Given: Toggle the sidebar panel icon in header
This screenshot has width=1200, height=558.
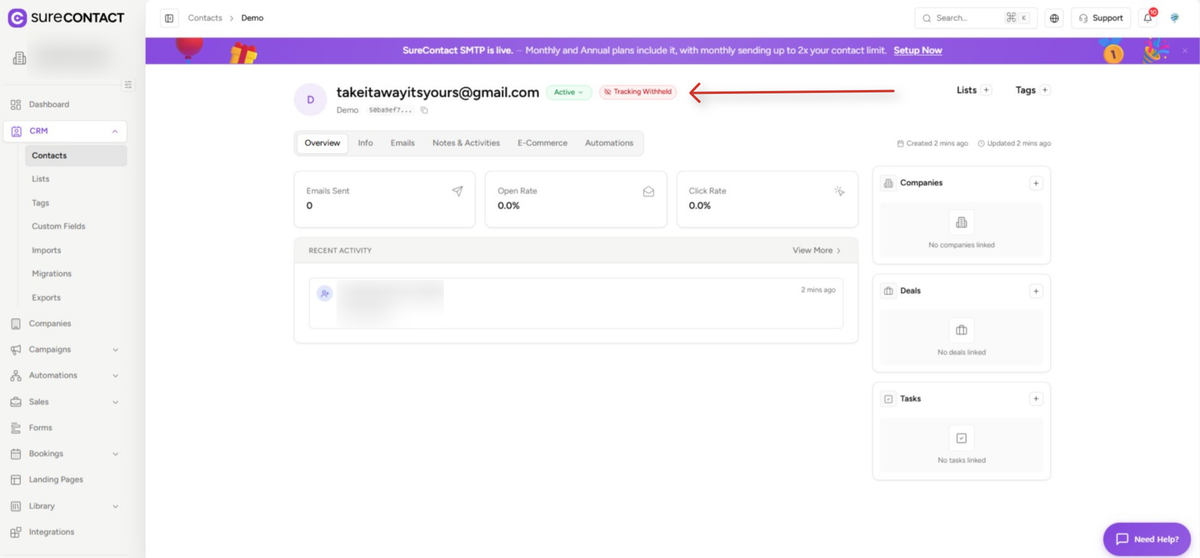Looking at the screenshot, I should (x=169, y=18).
